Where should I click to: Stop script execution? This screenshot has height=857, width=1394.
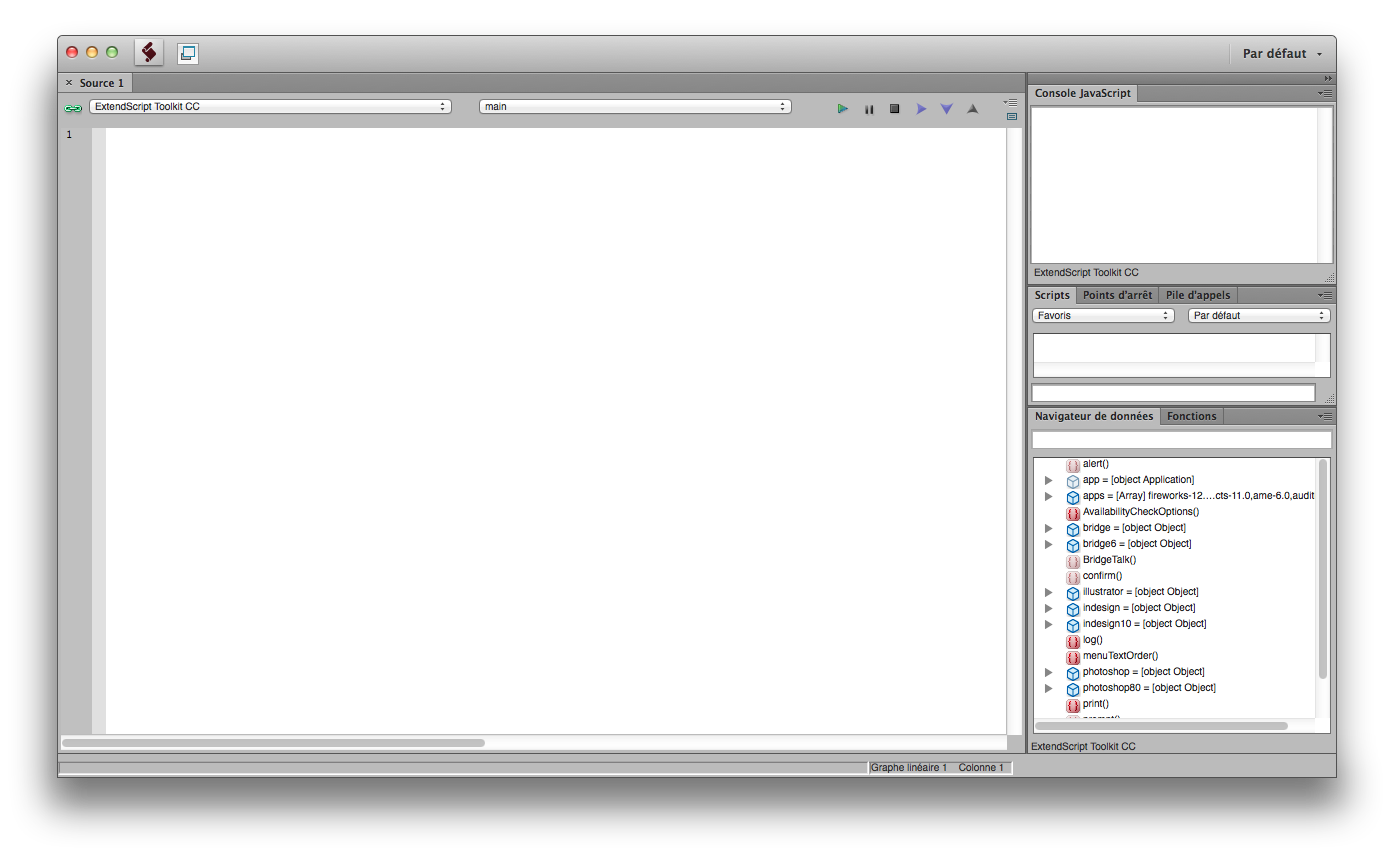click(x=895, y=108)
